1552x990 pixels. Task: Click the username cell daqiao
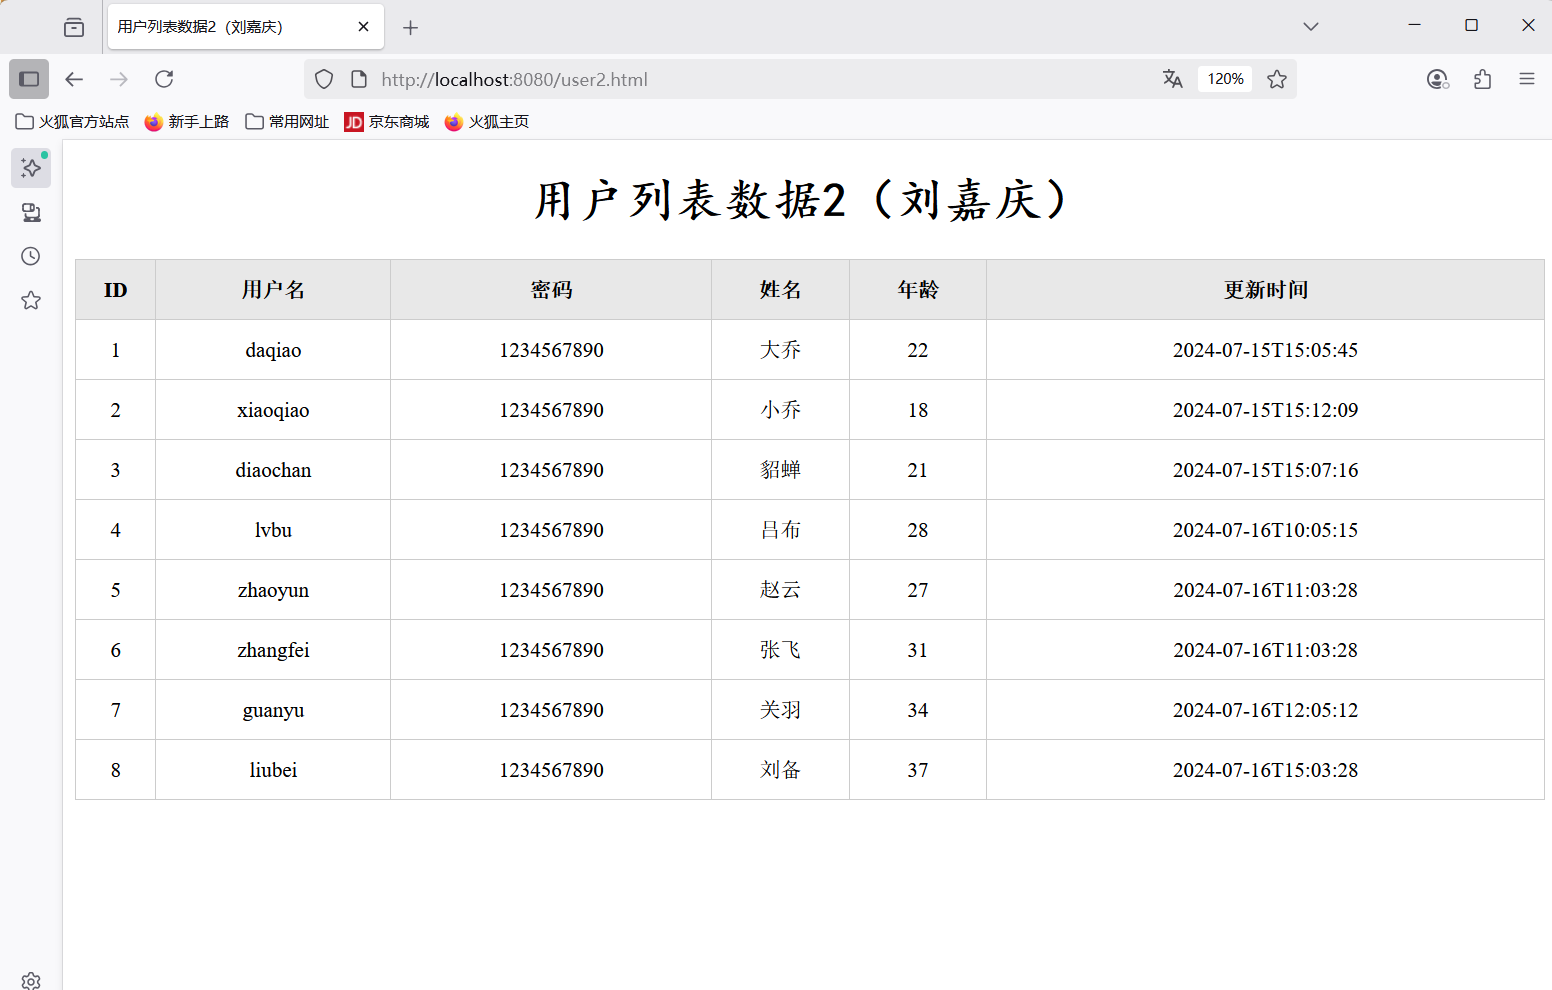(273, 350)
